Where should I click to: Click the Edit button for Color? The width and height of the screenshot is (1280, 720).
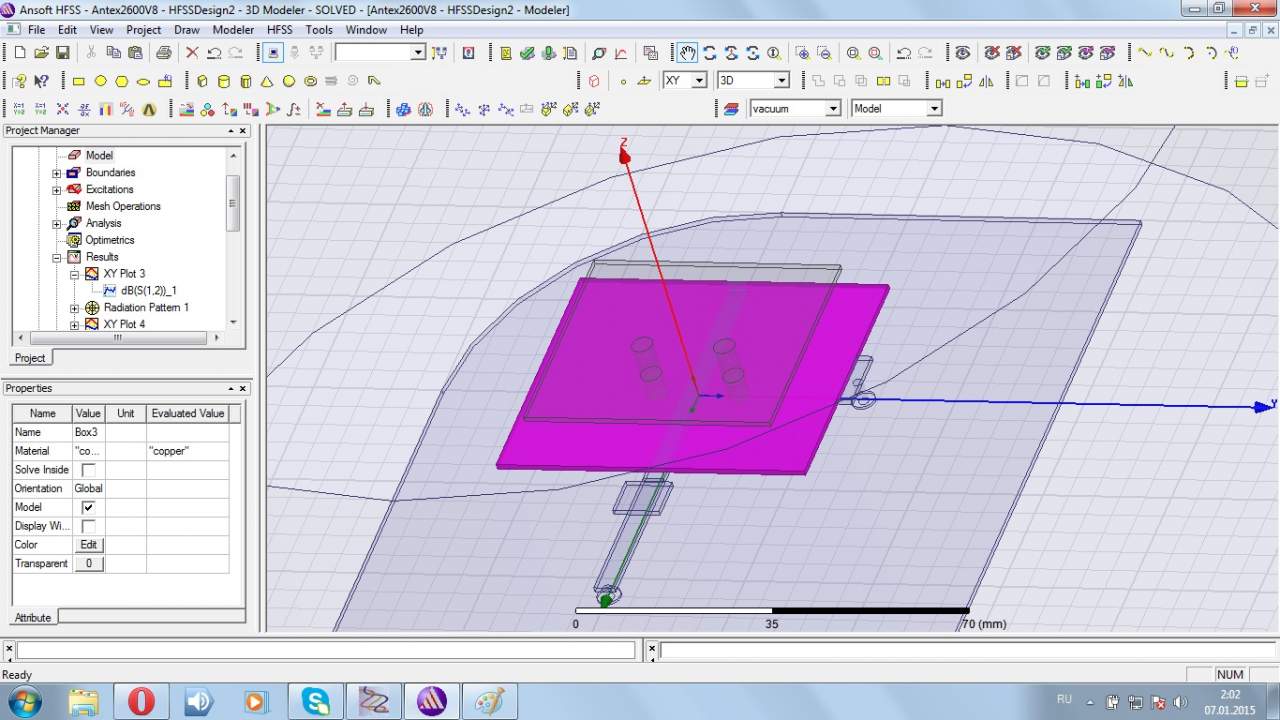(89, 545)
